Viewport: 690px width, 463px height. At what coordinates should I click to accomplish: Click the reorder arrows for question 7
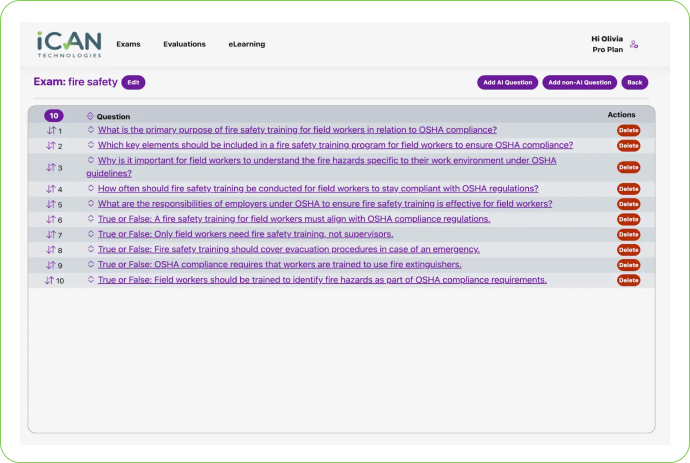[51, 235]
